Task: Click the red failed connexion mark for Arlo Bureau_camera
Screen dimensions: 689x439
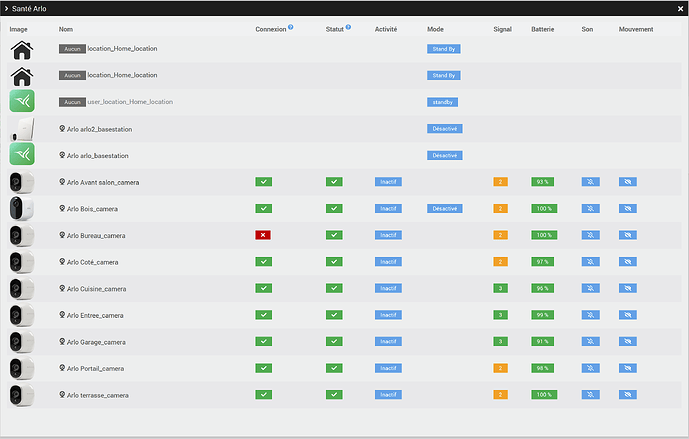Action: pyautogui.click(x=263, y=235)
